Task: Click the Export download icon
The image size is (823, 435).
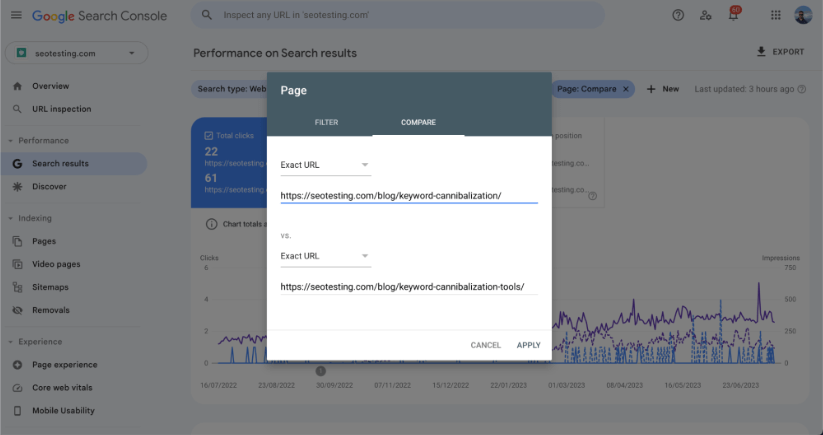Action: [x=761, y=51]
